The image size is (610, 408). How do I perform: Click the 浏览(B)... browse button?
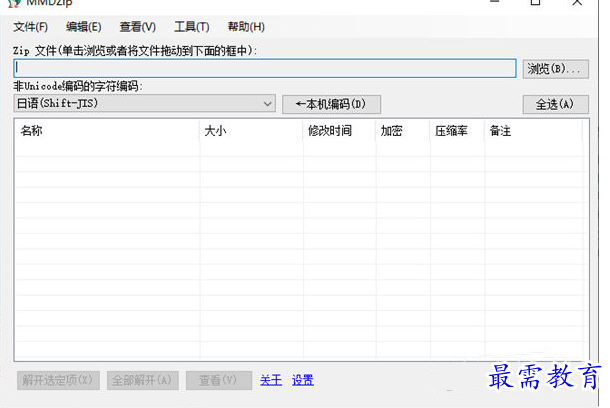pos(555,69)
